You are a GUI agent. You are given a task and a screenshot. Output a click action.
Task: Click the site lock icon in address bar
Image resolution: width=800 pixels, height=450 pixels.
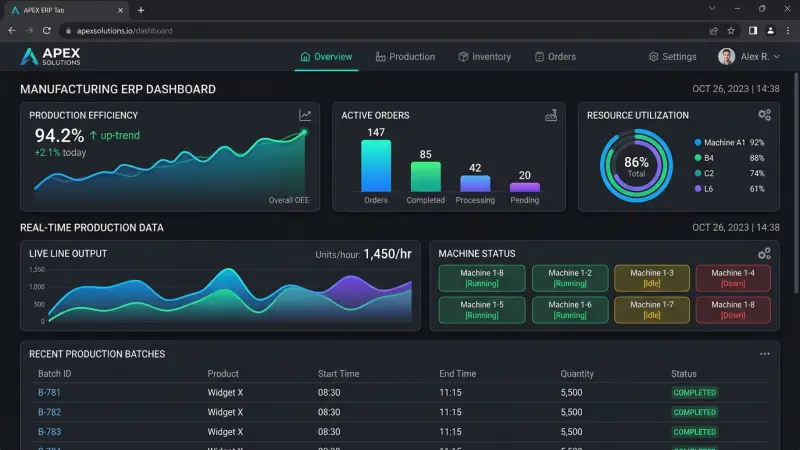(x=68, y=31)
